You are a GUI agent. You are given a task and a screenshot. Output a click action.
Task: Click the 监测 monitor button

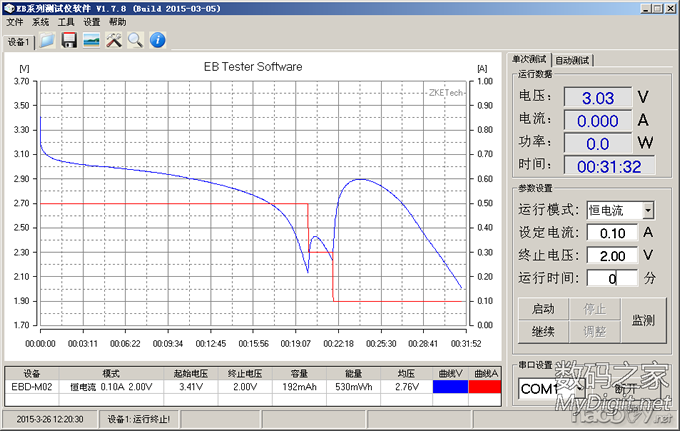tap(642, 319)
